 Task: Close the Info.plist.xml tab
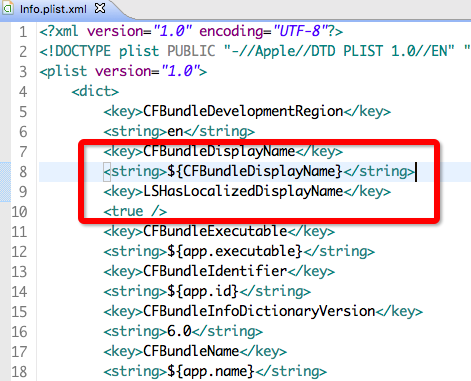coord(100,9)
